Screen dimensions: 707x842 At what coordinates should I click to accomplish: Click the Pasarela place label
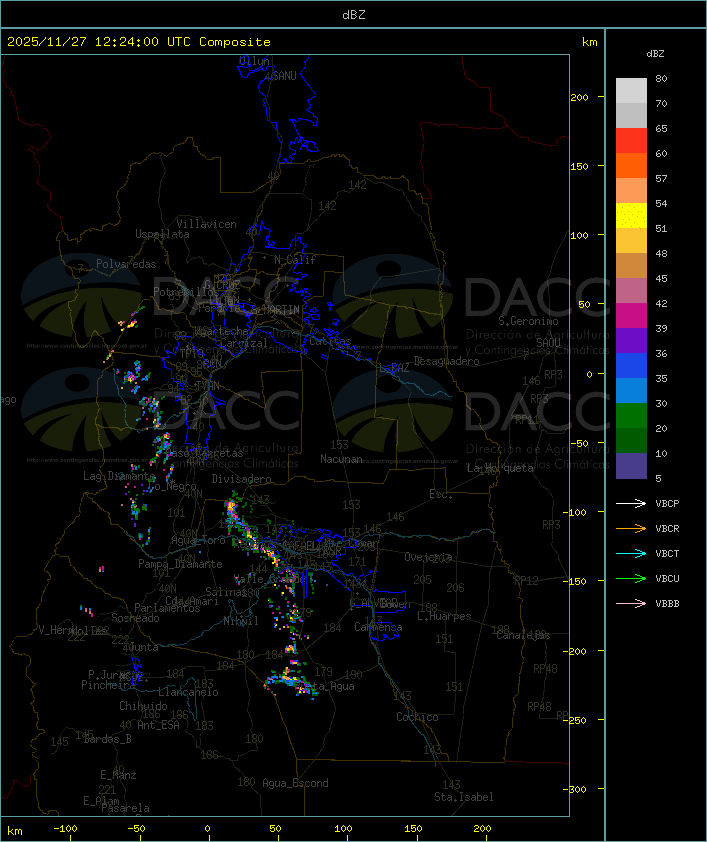tap(125, 808)
